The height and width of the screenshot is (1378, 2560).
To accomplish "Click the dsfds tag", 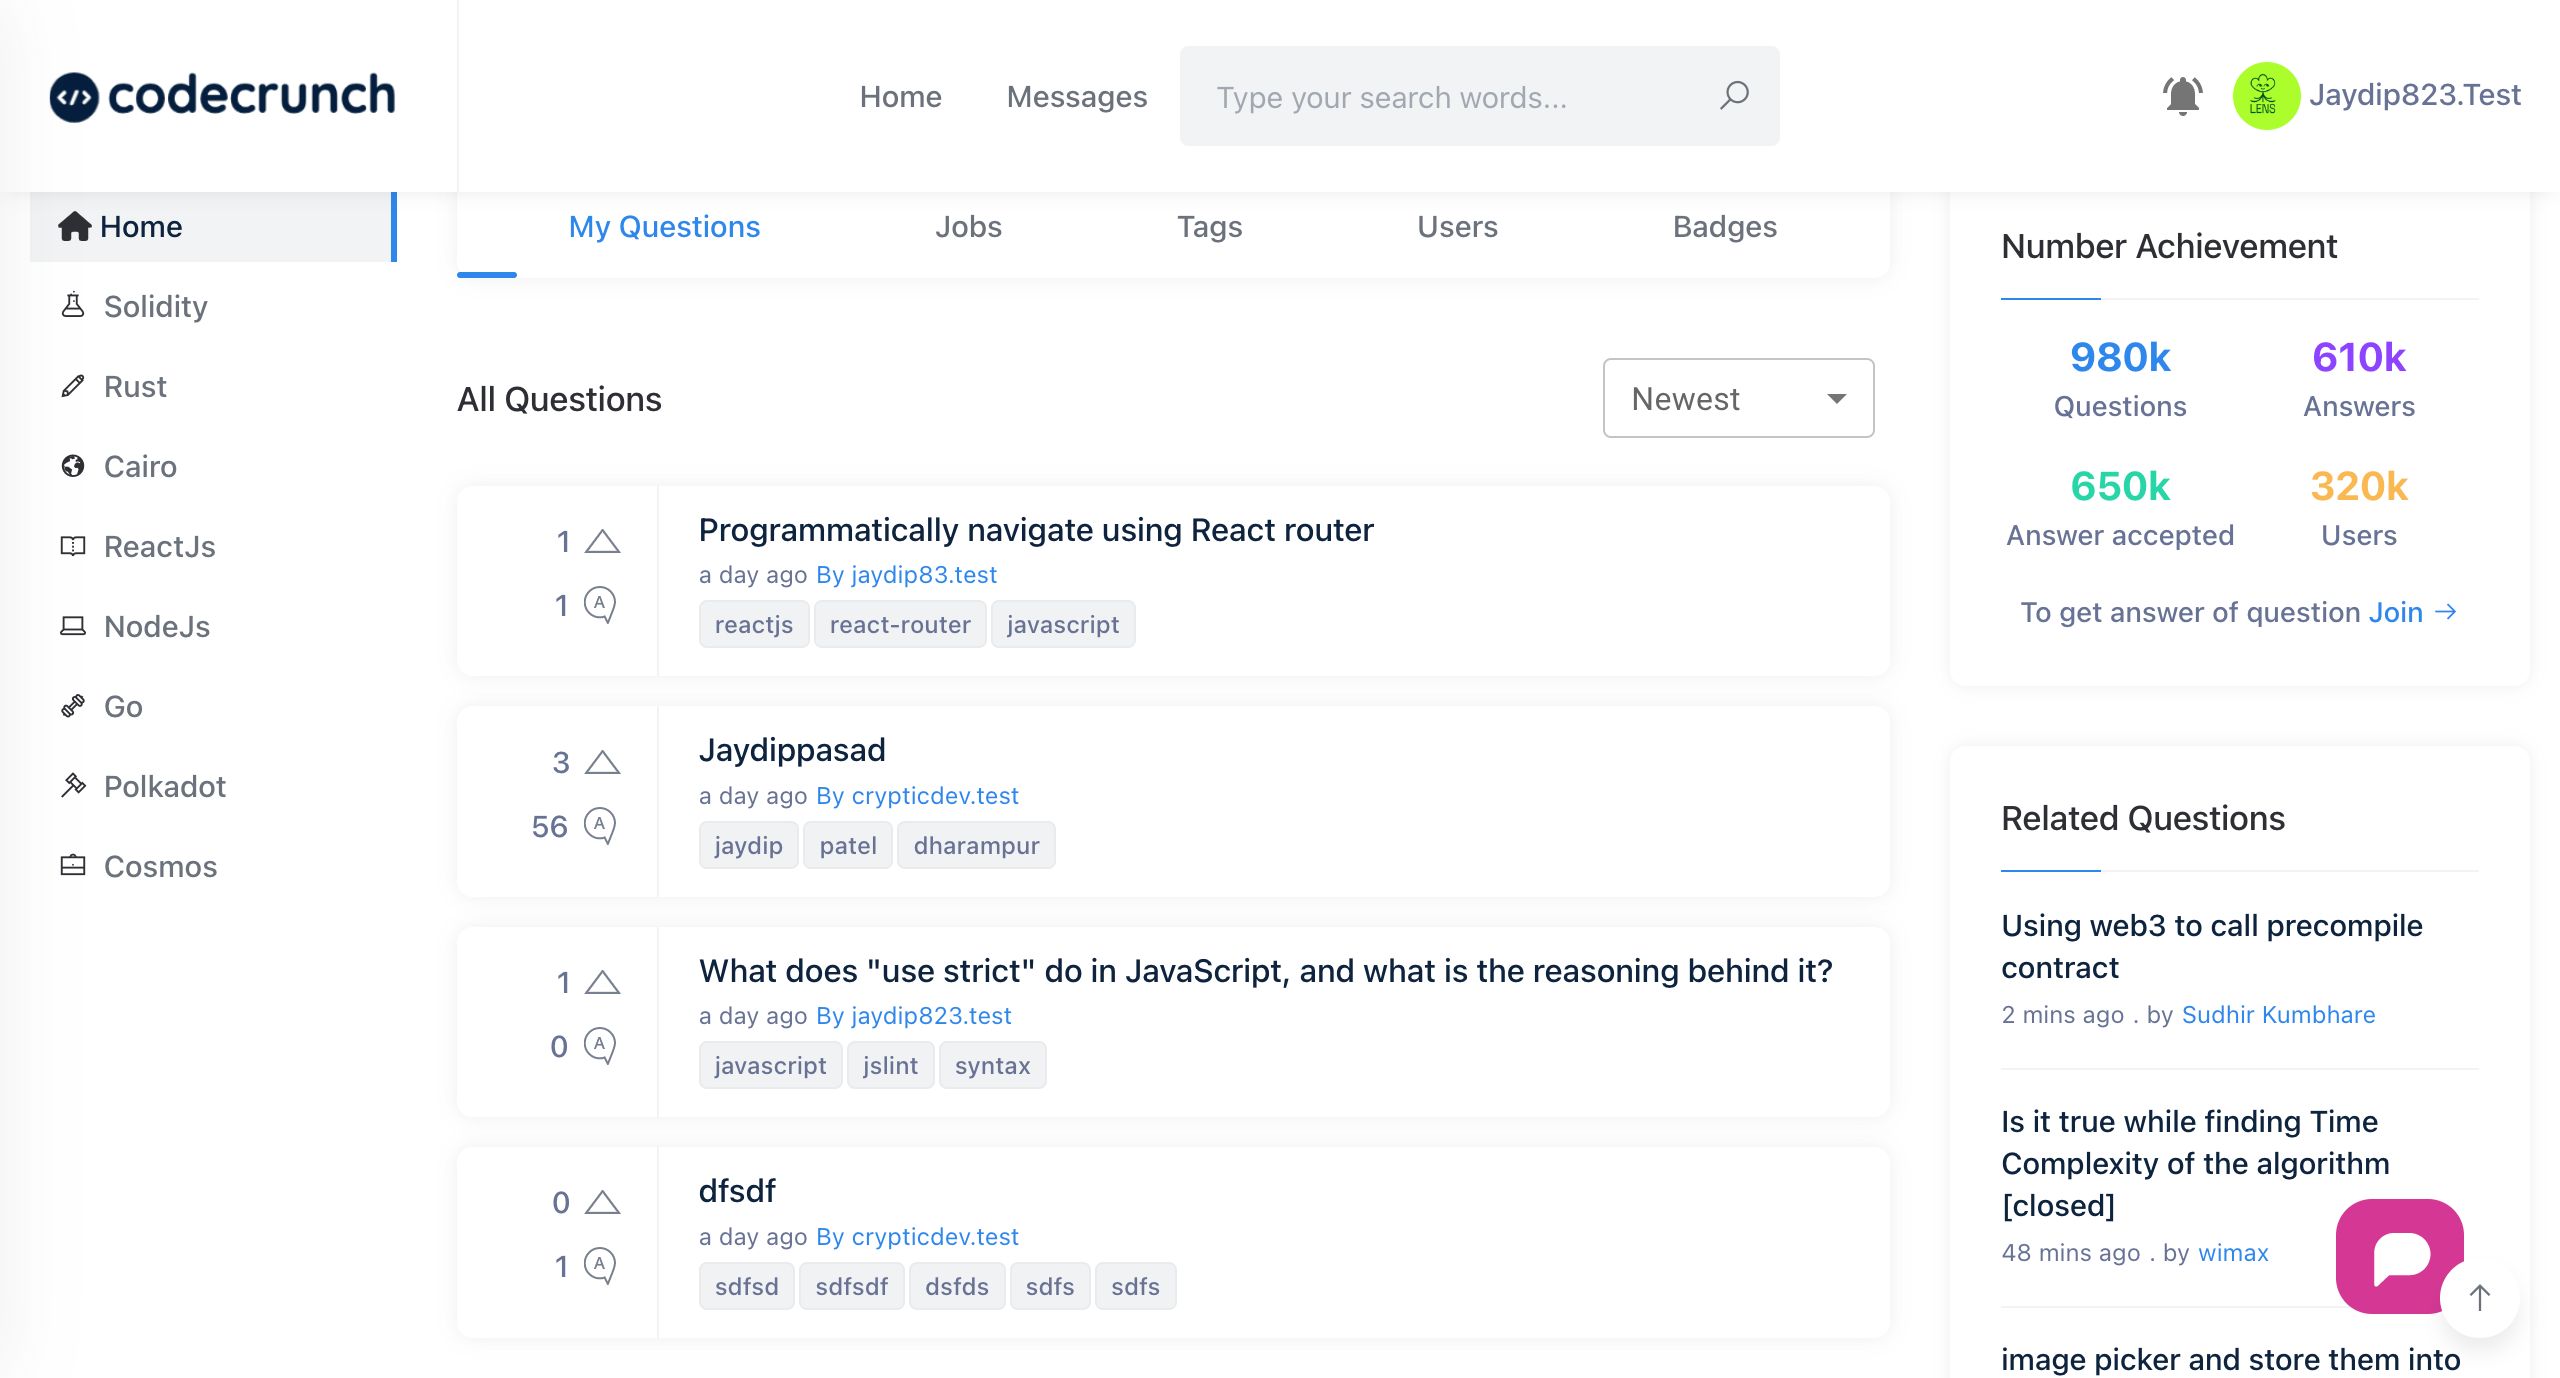I will [957, 1286].
